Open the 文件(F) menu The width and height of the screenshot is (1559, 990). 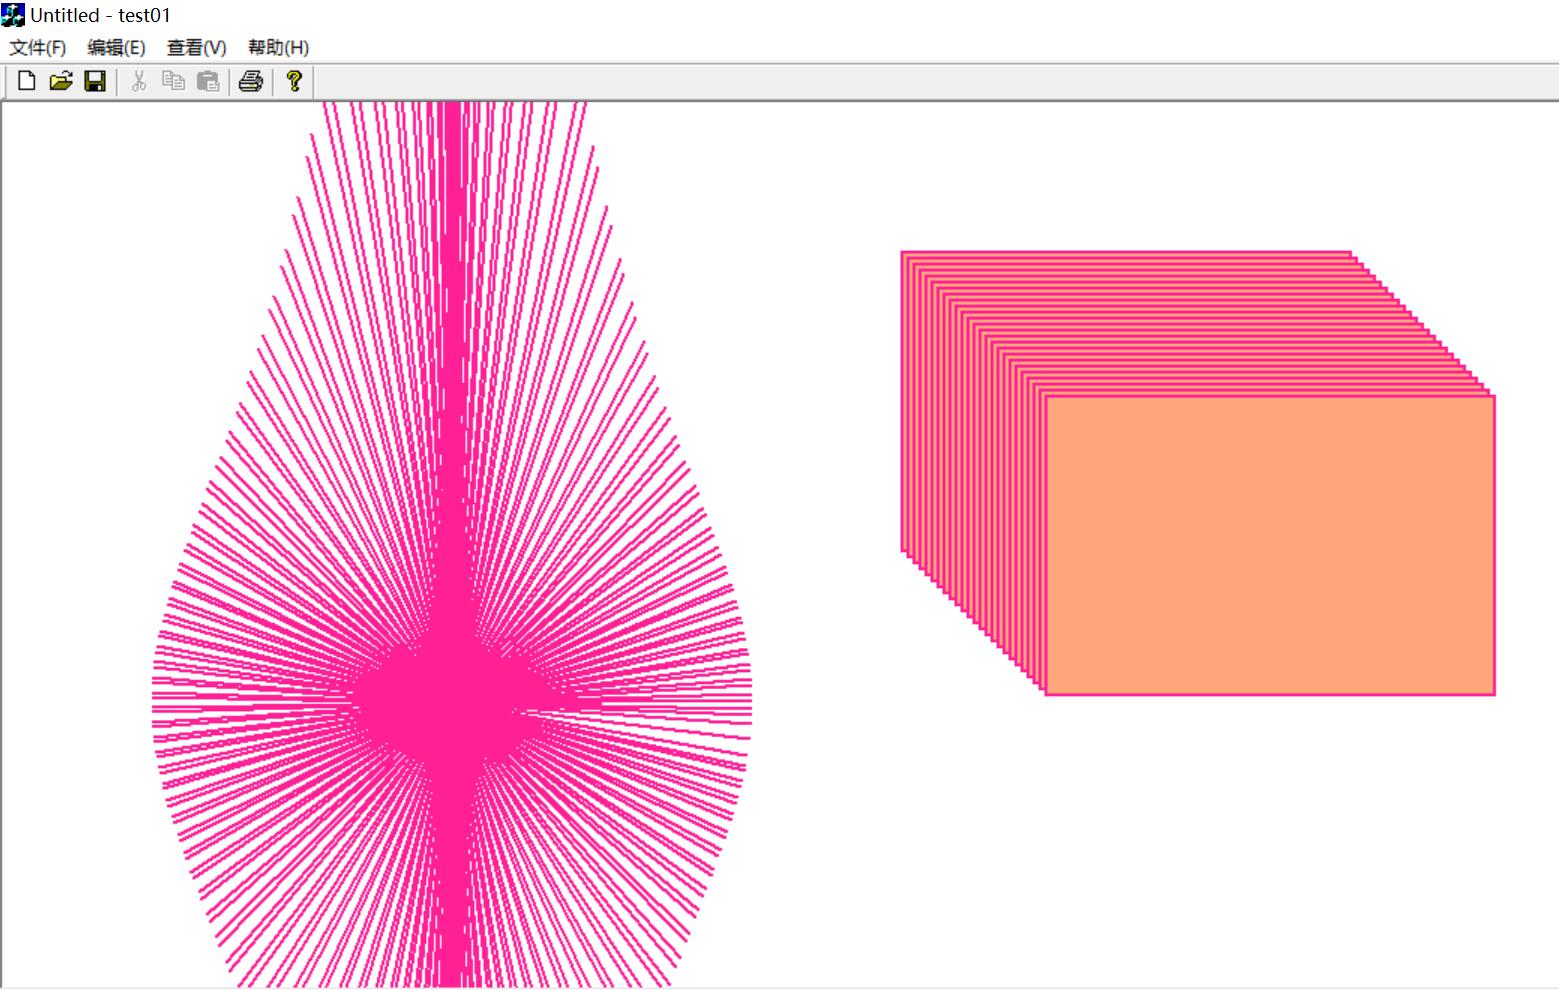(38, 48)
